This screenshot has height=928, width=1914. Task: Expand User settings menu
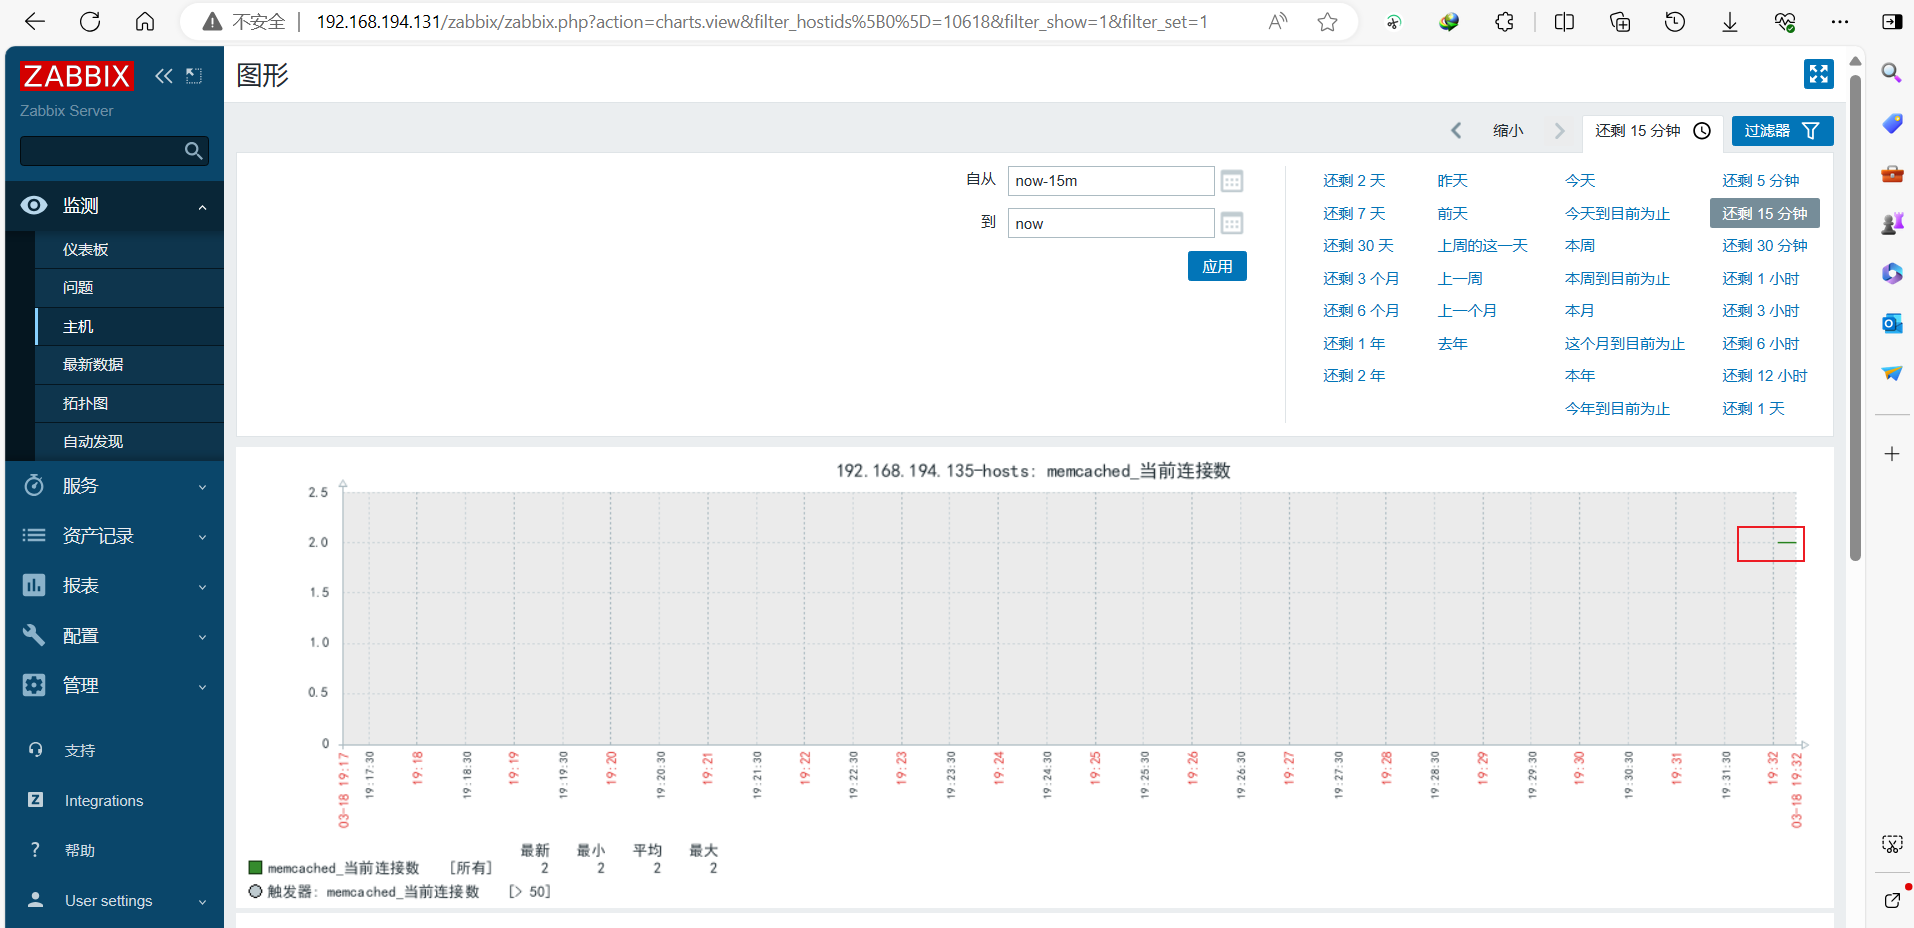click(115, 900)
